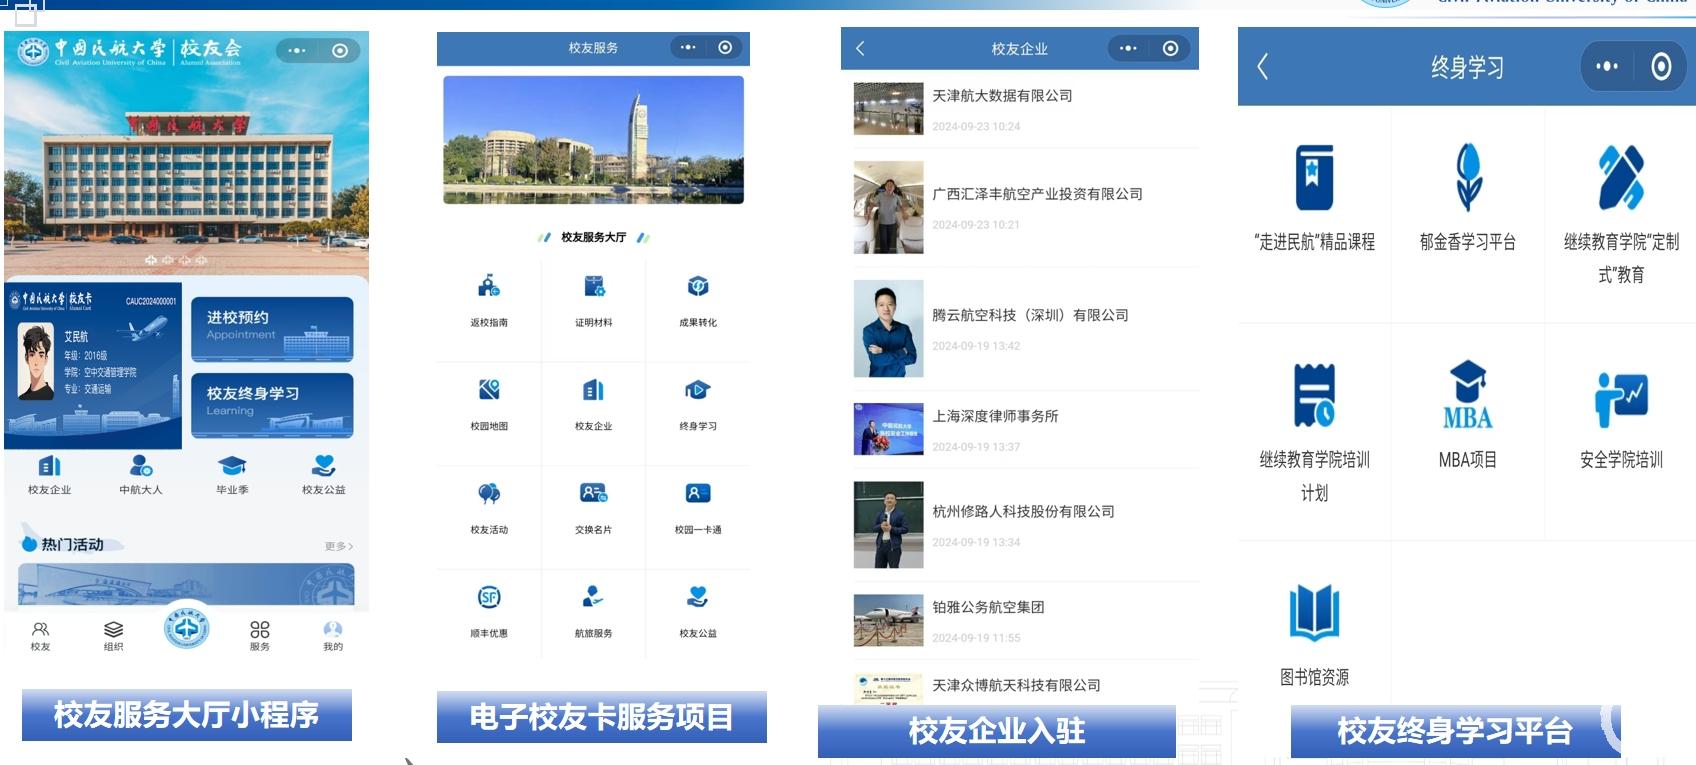Open more menu on home screen header
1696x765 pixels.
click(297, 50)
